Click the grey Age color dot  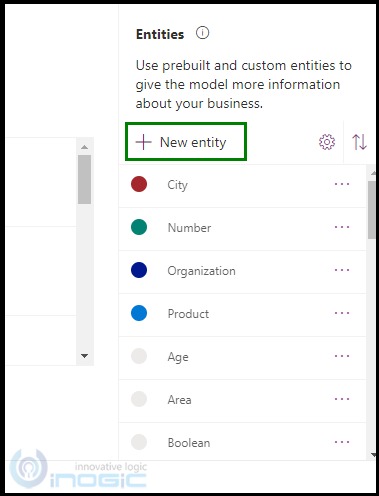point(139,356)
